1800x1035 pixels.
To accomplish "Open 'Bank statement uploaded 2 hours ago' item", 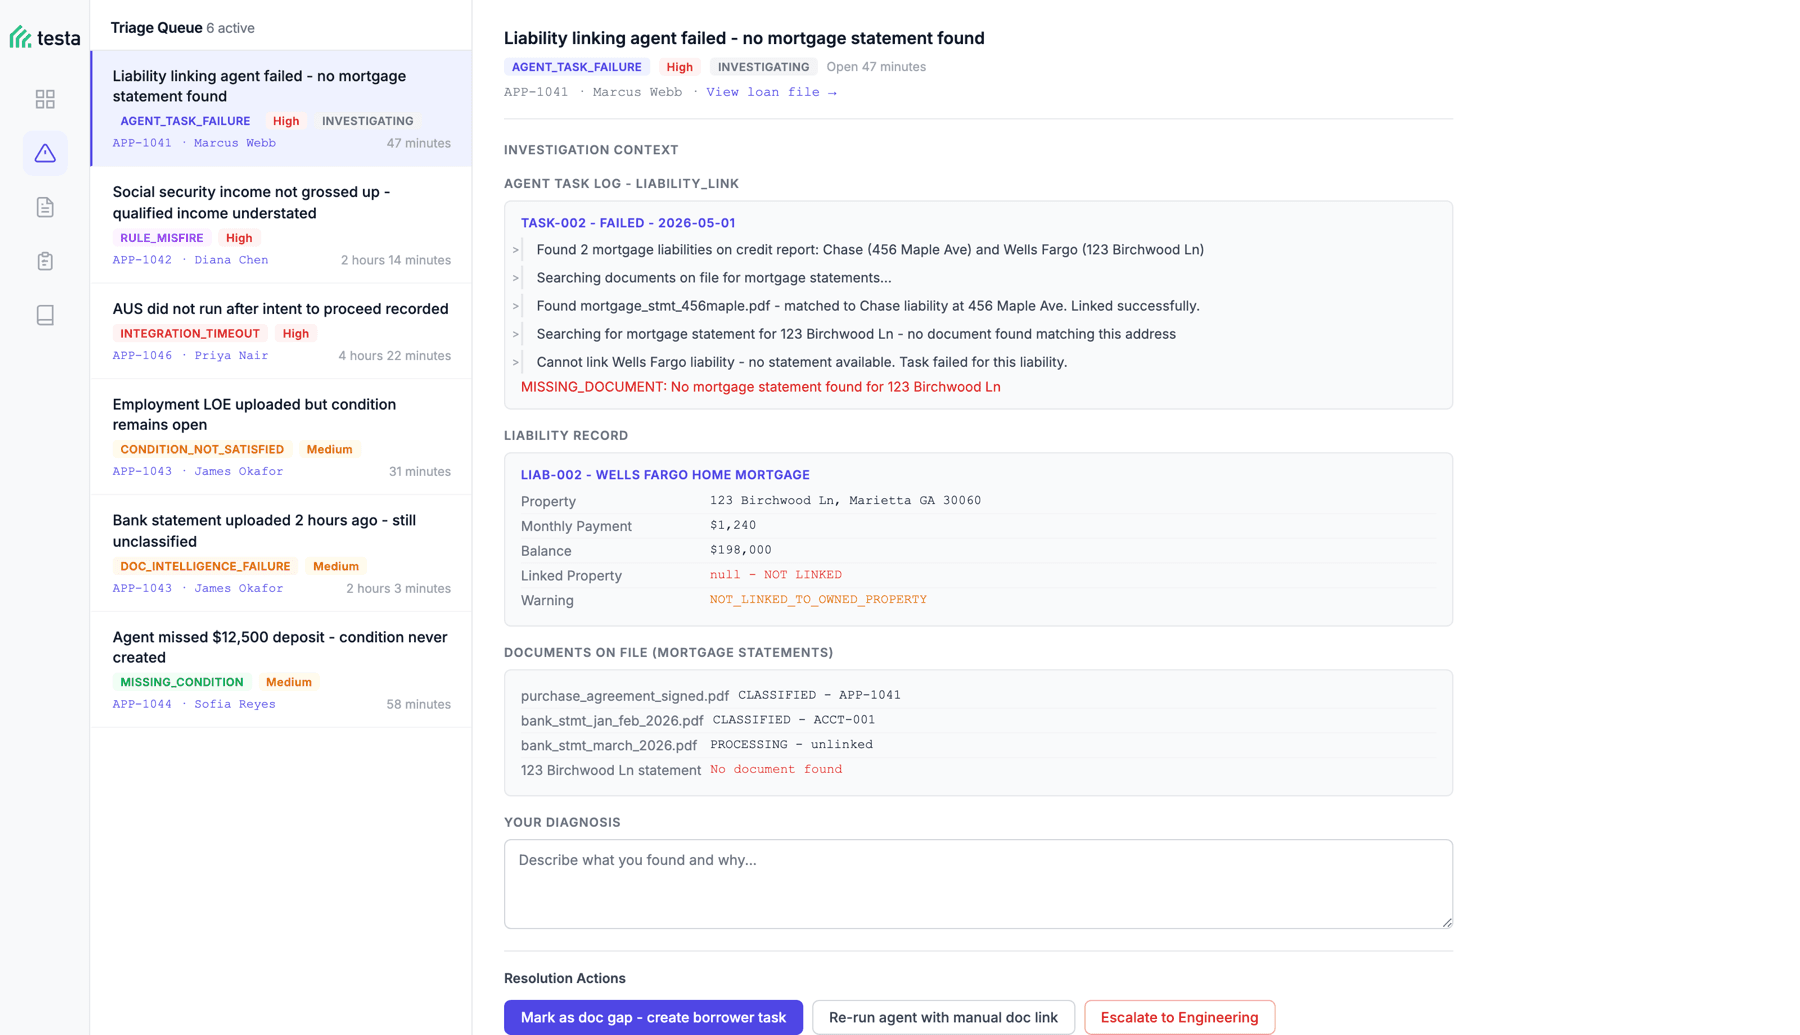I will (281, 553).
